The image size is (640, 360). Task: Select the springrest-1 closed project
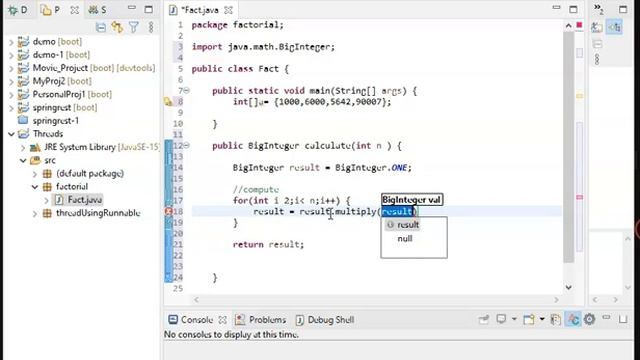pyautogui.click(x=56, y=121)
